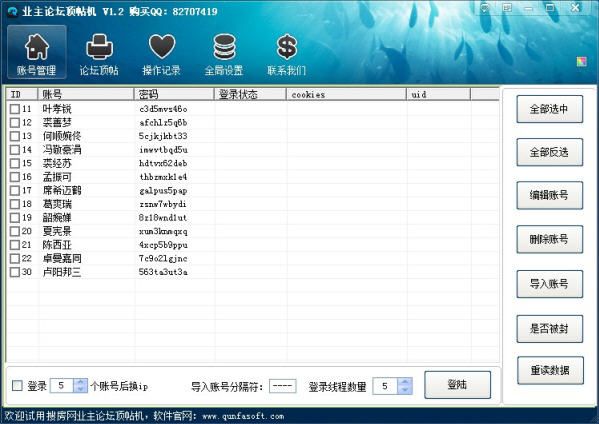This screenshot has height=424, width=599.
Task: Check the box for account ID 14
Action: tap(15, 150)
